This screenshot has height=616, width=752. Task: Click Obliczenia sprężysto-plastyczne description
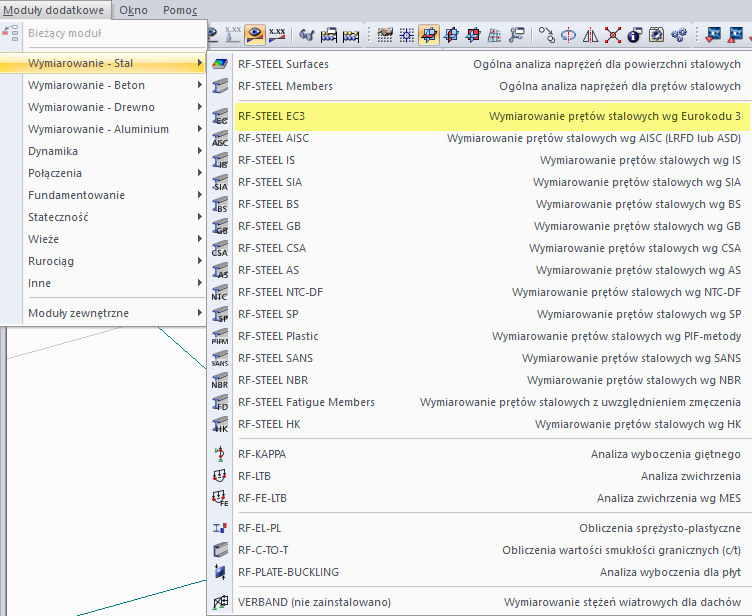(660, 528)
